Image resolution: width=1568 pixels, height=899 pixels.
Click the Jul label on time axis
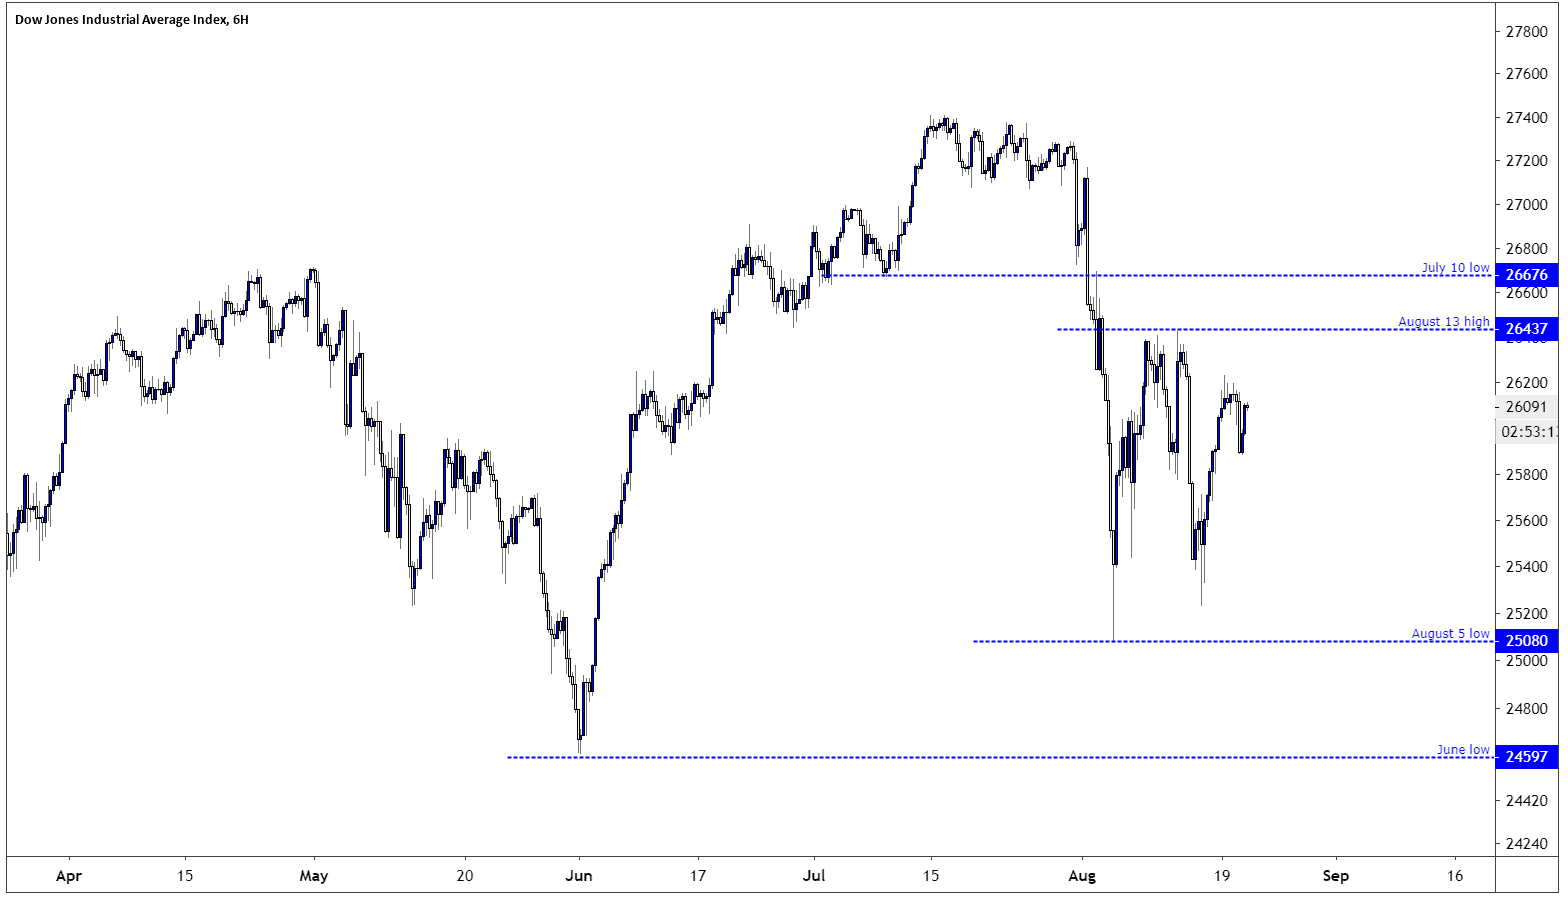814,876
